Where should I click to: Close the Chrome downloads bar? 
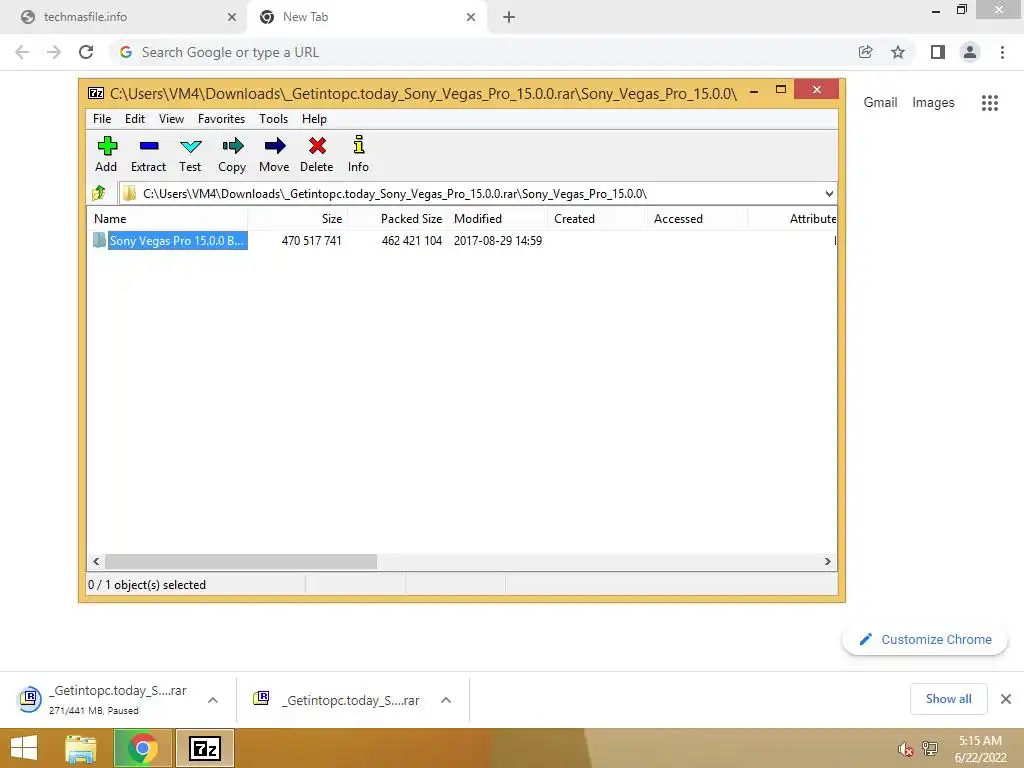tap(1006, 699)
